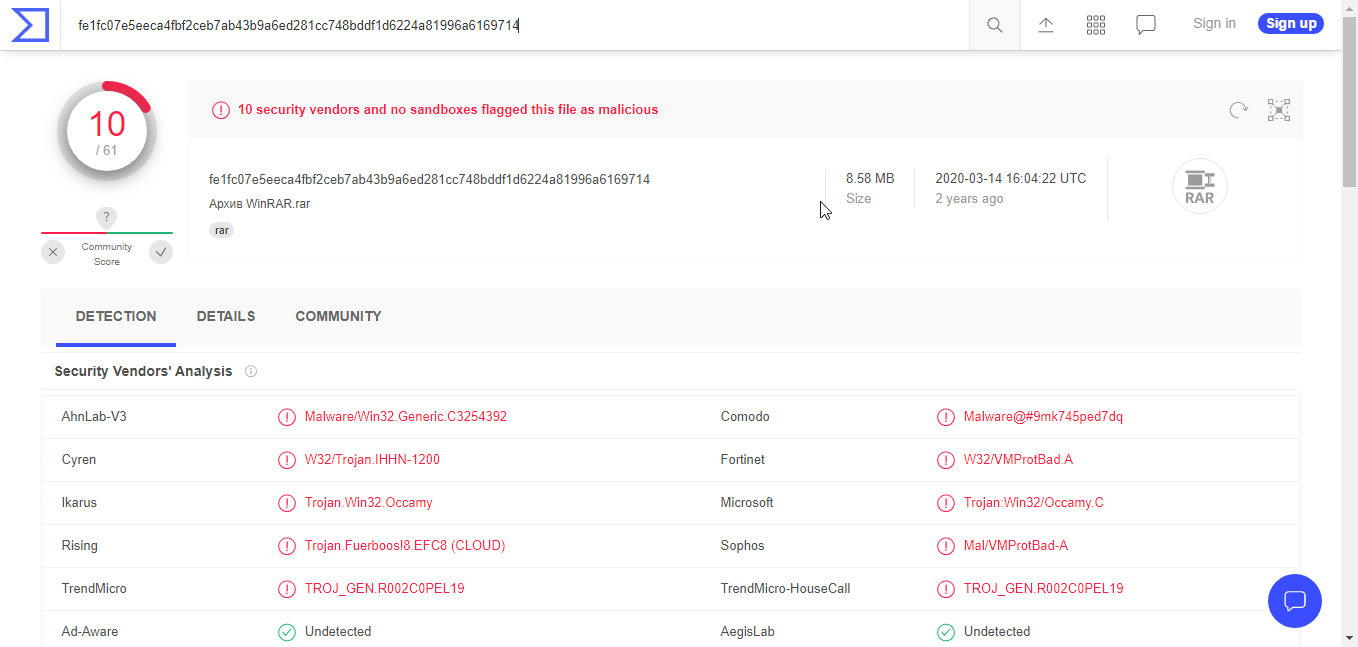Click the '2020-03-14 16:04:22 UTC' date
The image size is (1358, 647).
tap(1010, 179)
